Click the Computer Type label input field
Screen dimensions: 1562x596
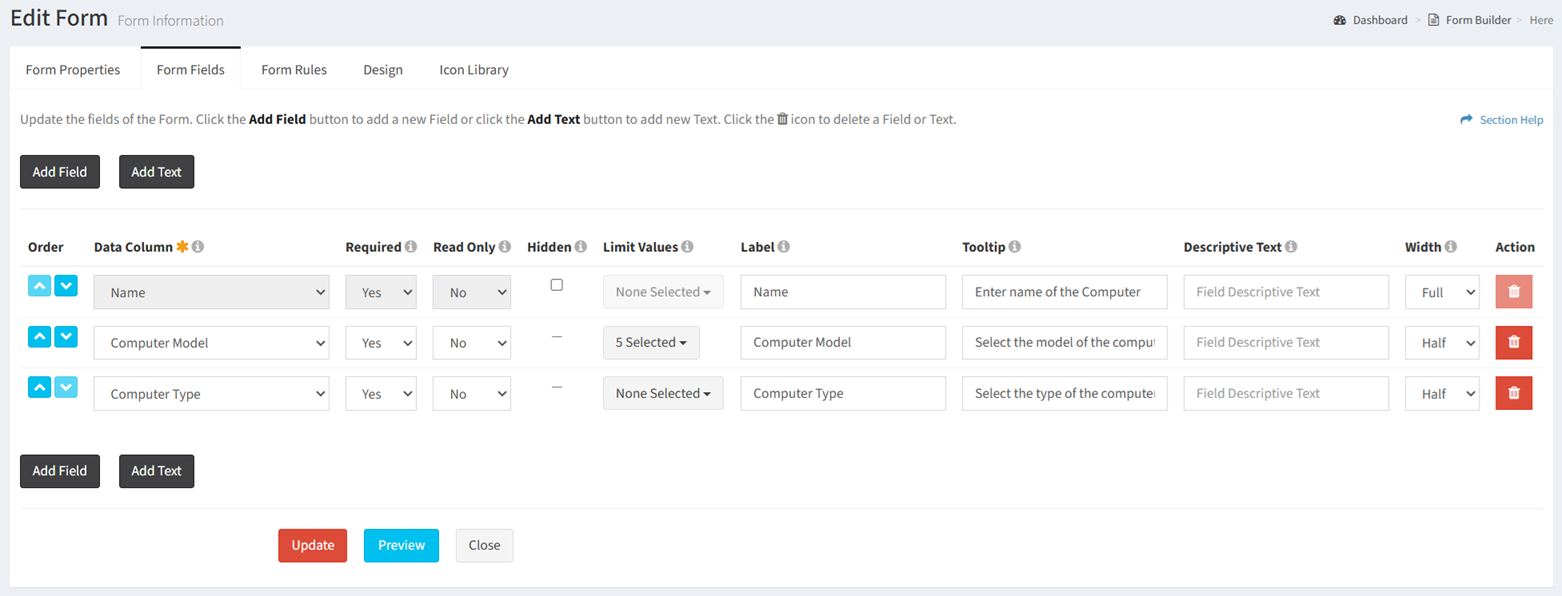(843, 394)
